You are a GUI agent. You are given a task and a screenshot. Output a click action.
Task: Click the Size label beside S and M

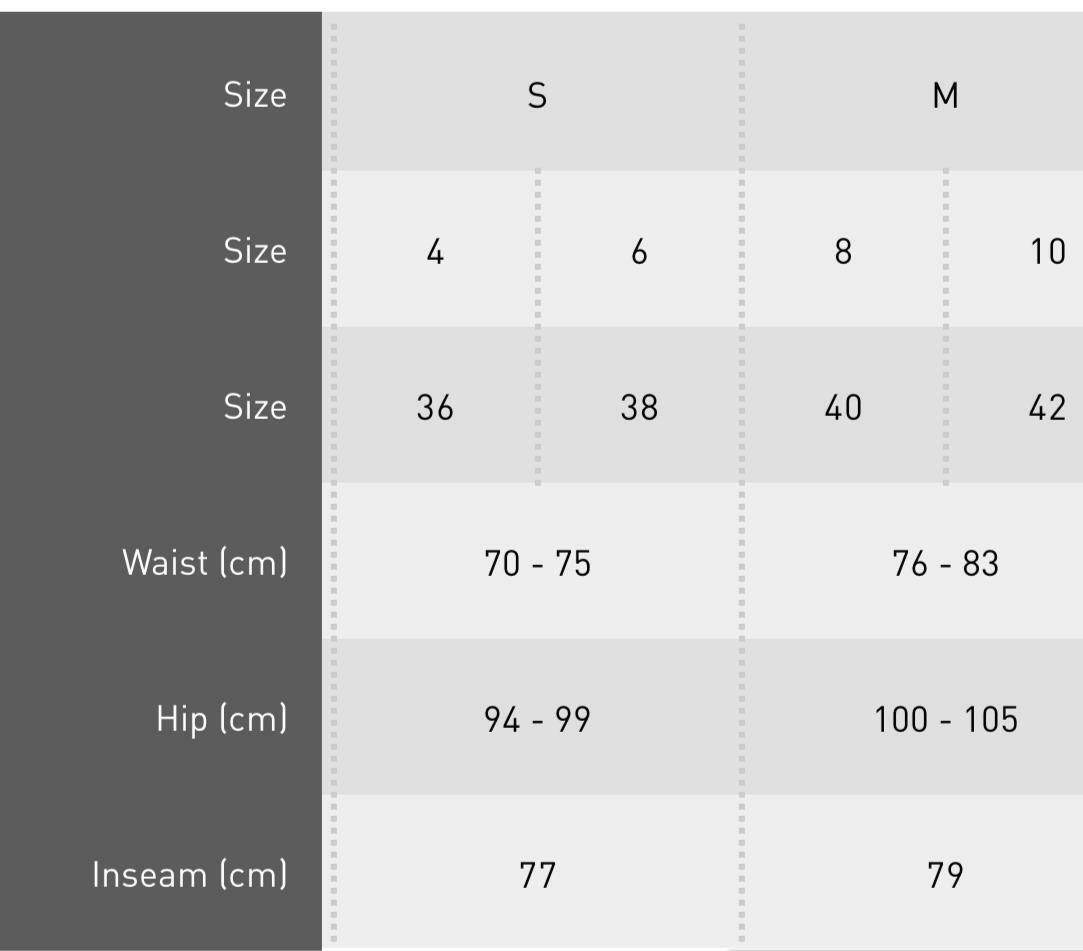pyautogui.click(x=255, y=95)
